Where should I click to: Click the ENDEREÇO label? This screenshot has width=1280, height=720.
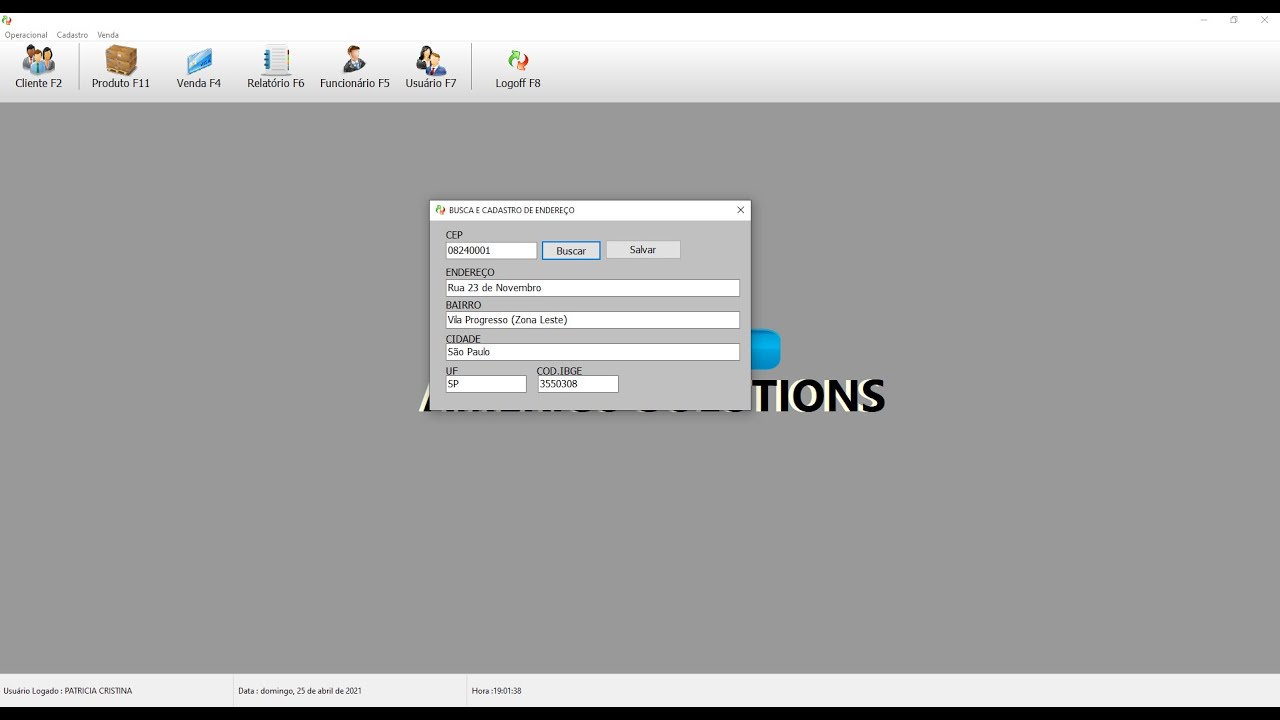pyautogui.click(x=470, y=272)
